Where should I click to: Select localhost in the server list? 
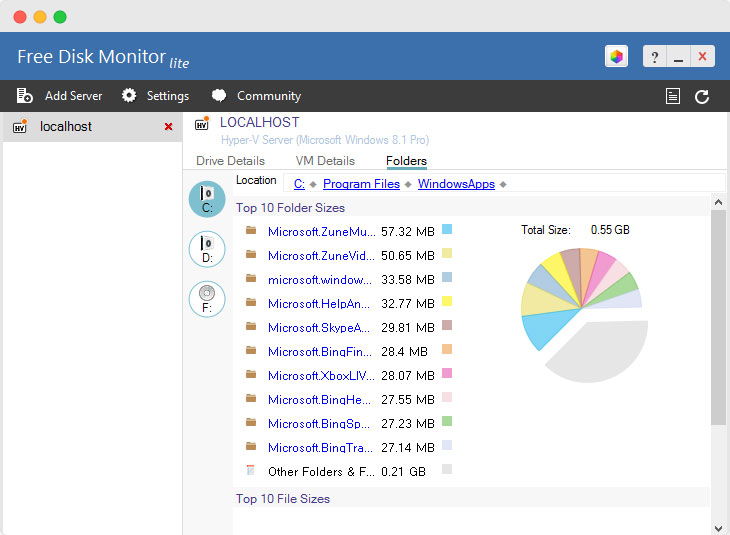click(66, 127)
